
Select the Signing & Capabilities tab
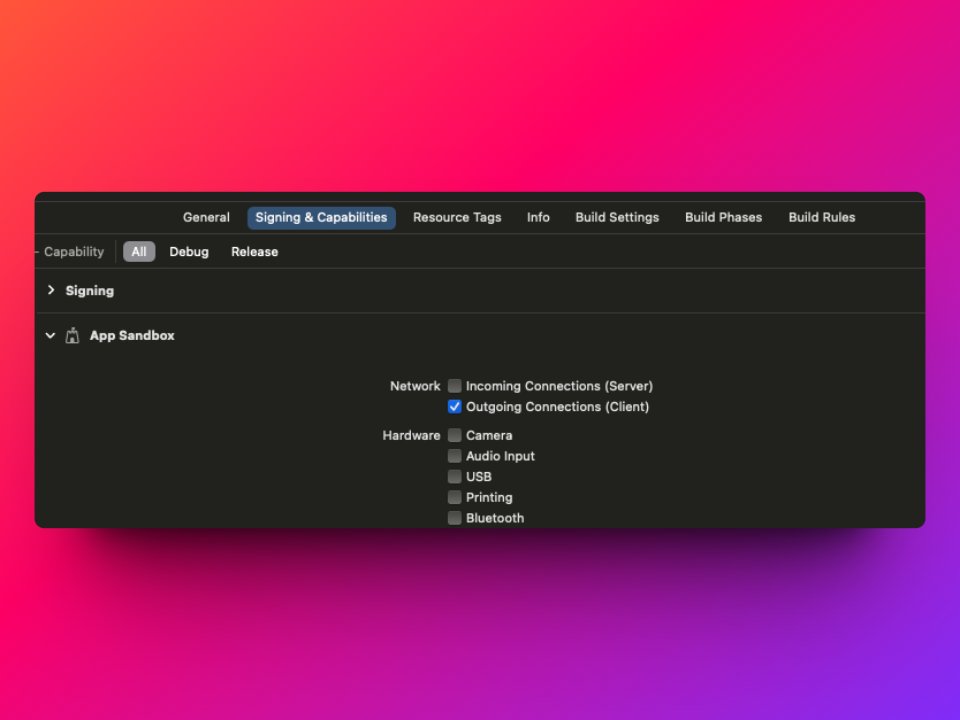point(321,217)
